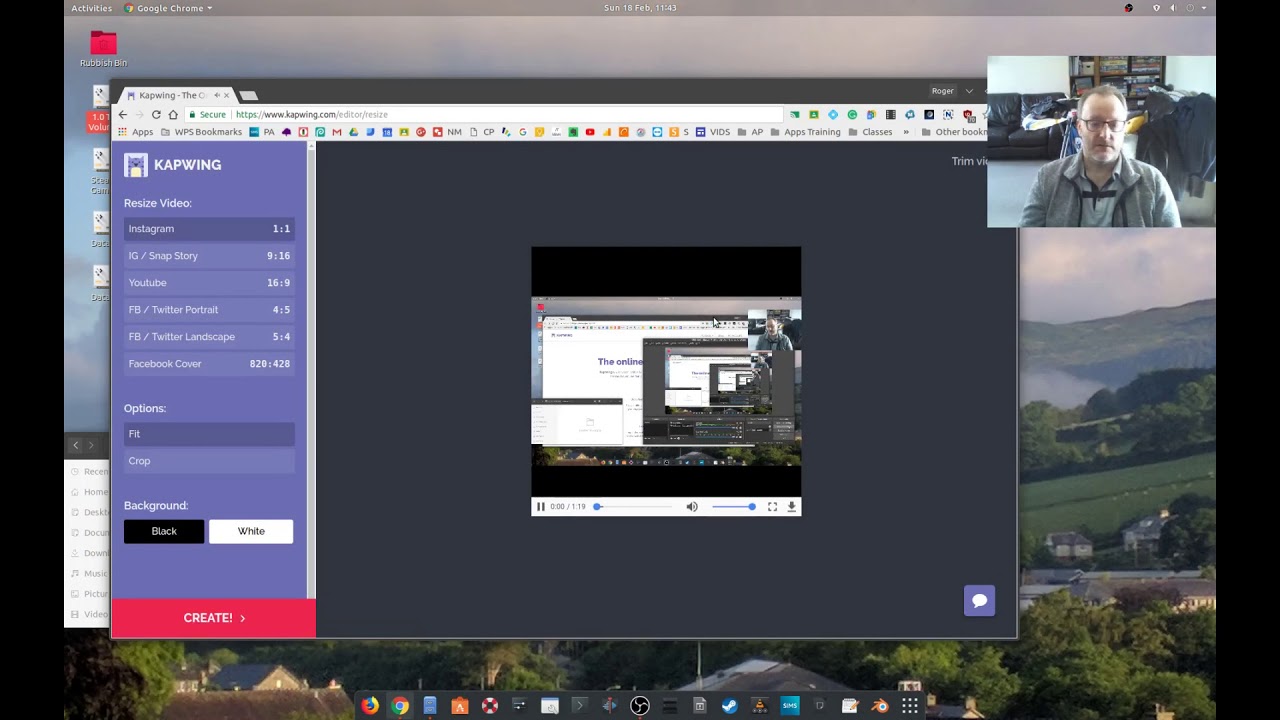The width and height of the screenshot is (1280, 720).
Task: Set background color to Black
Action: pos(164,531)
